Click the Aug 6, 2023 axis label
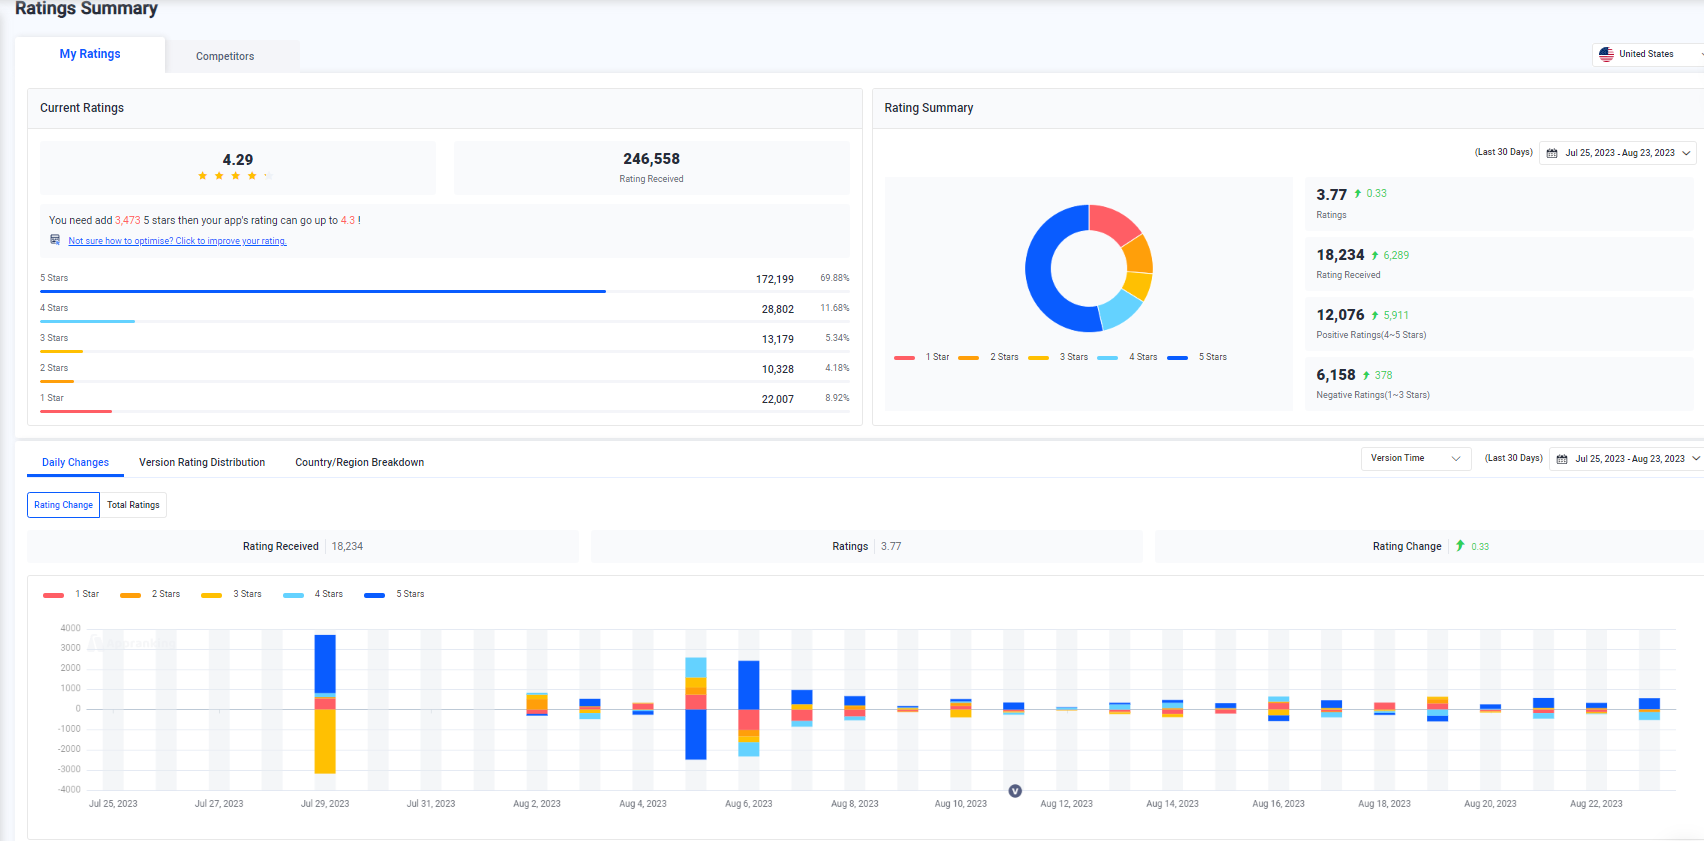The width and height of the screenshot is (1704, 841). pos(749,804)
